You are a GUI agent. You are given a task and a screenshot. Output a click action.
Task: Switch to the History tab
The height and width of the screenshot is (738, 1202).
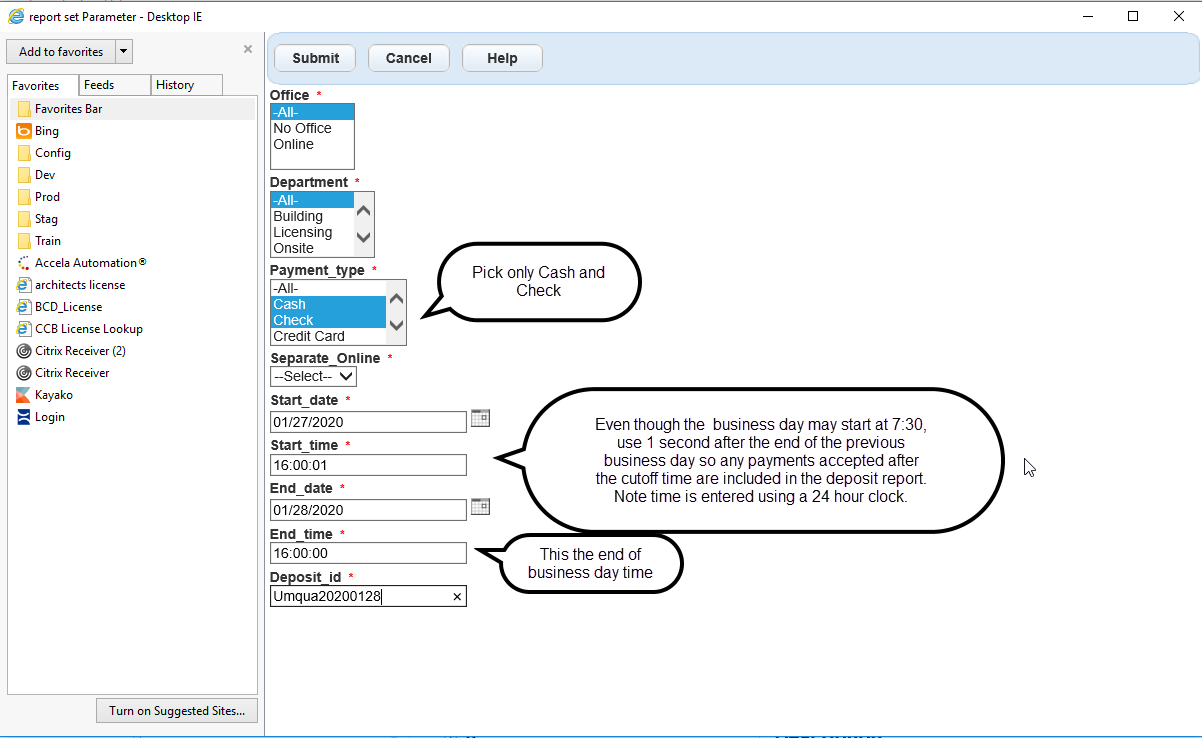click(x=175, y=85)
